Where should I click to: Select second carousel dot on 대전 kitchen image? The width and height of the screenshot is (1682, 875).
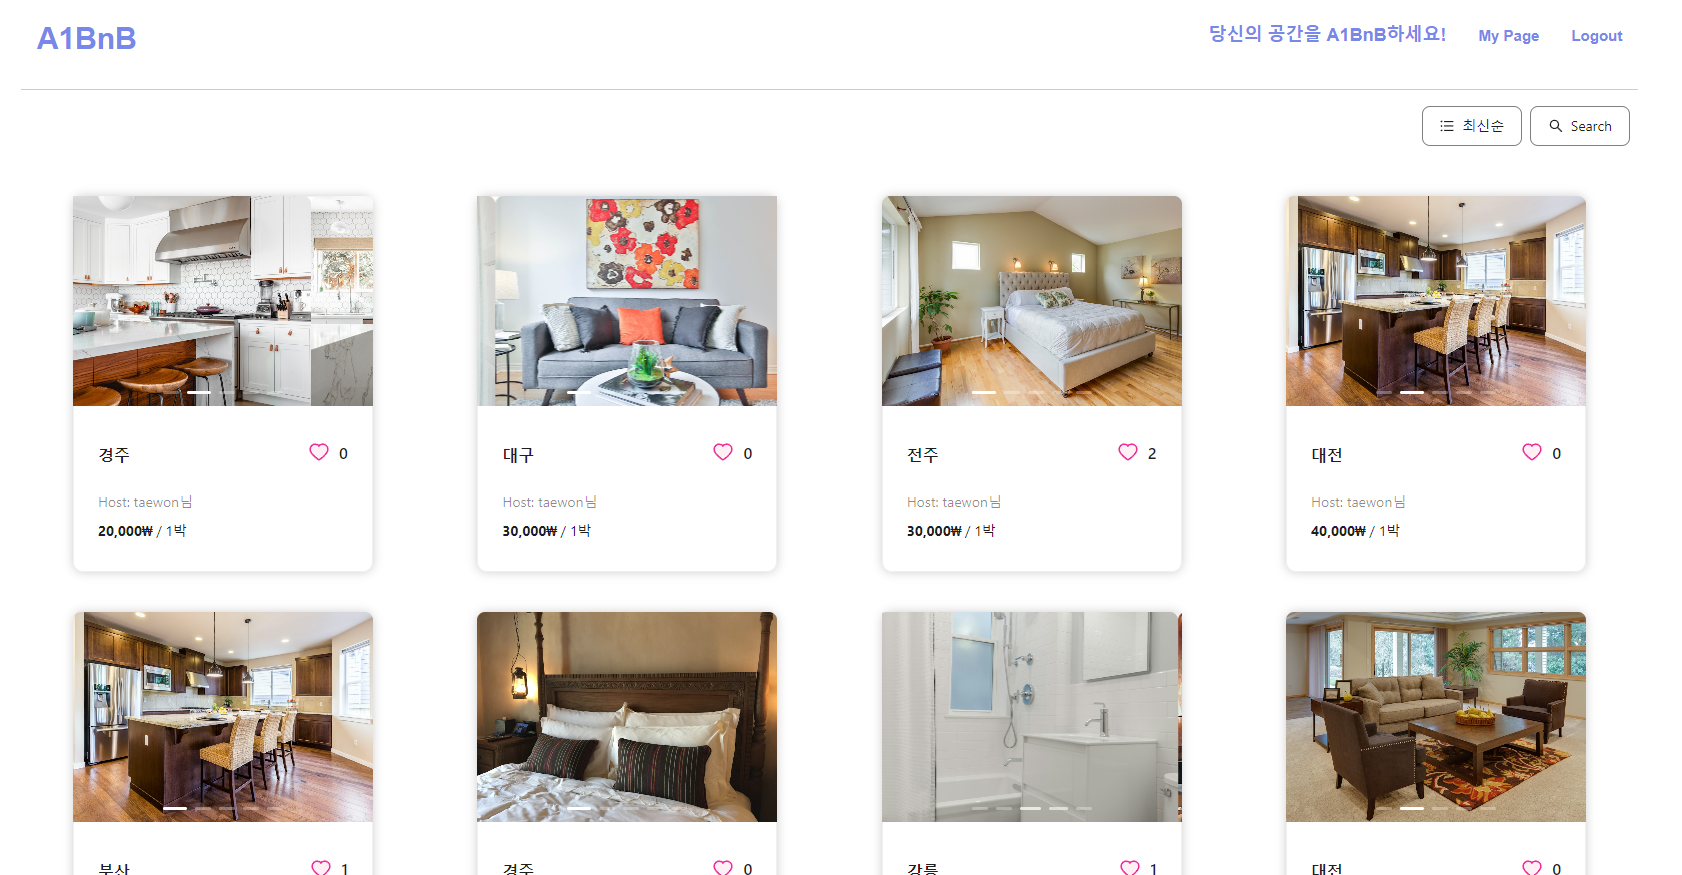[x=1412, y=392]
